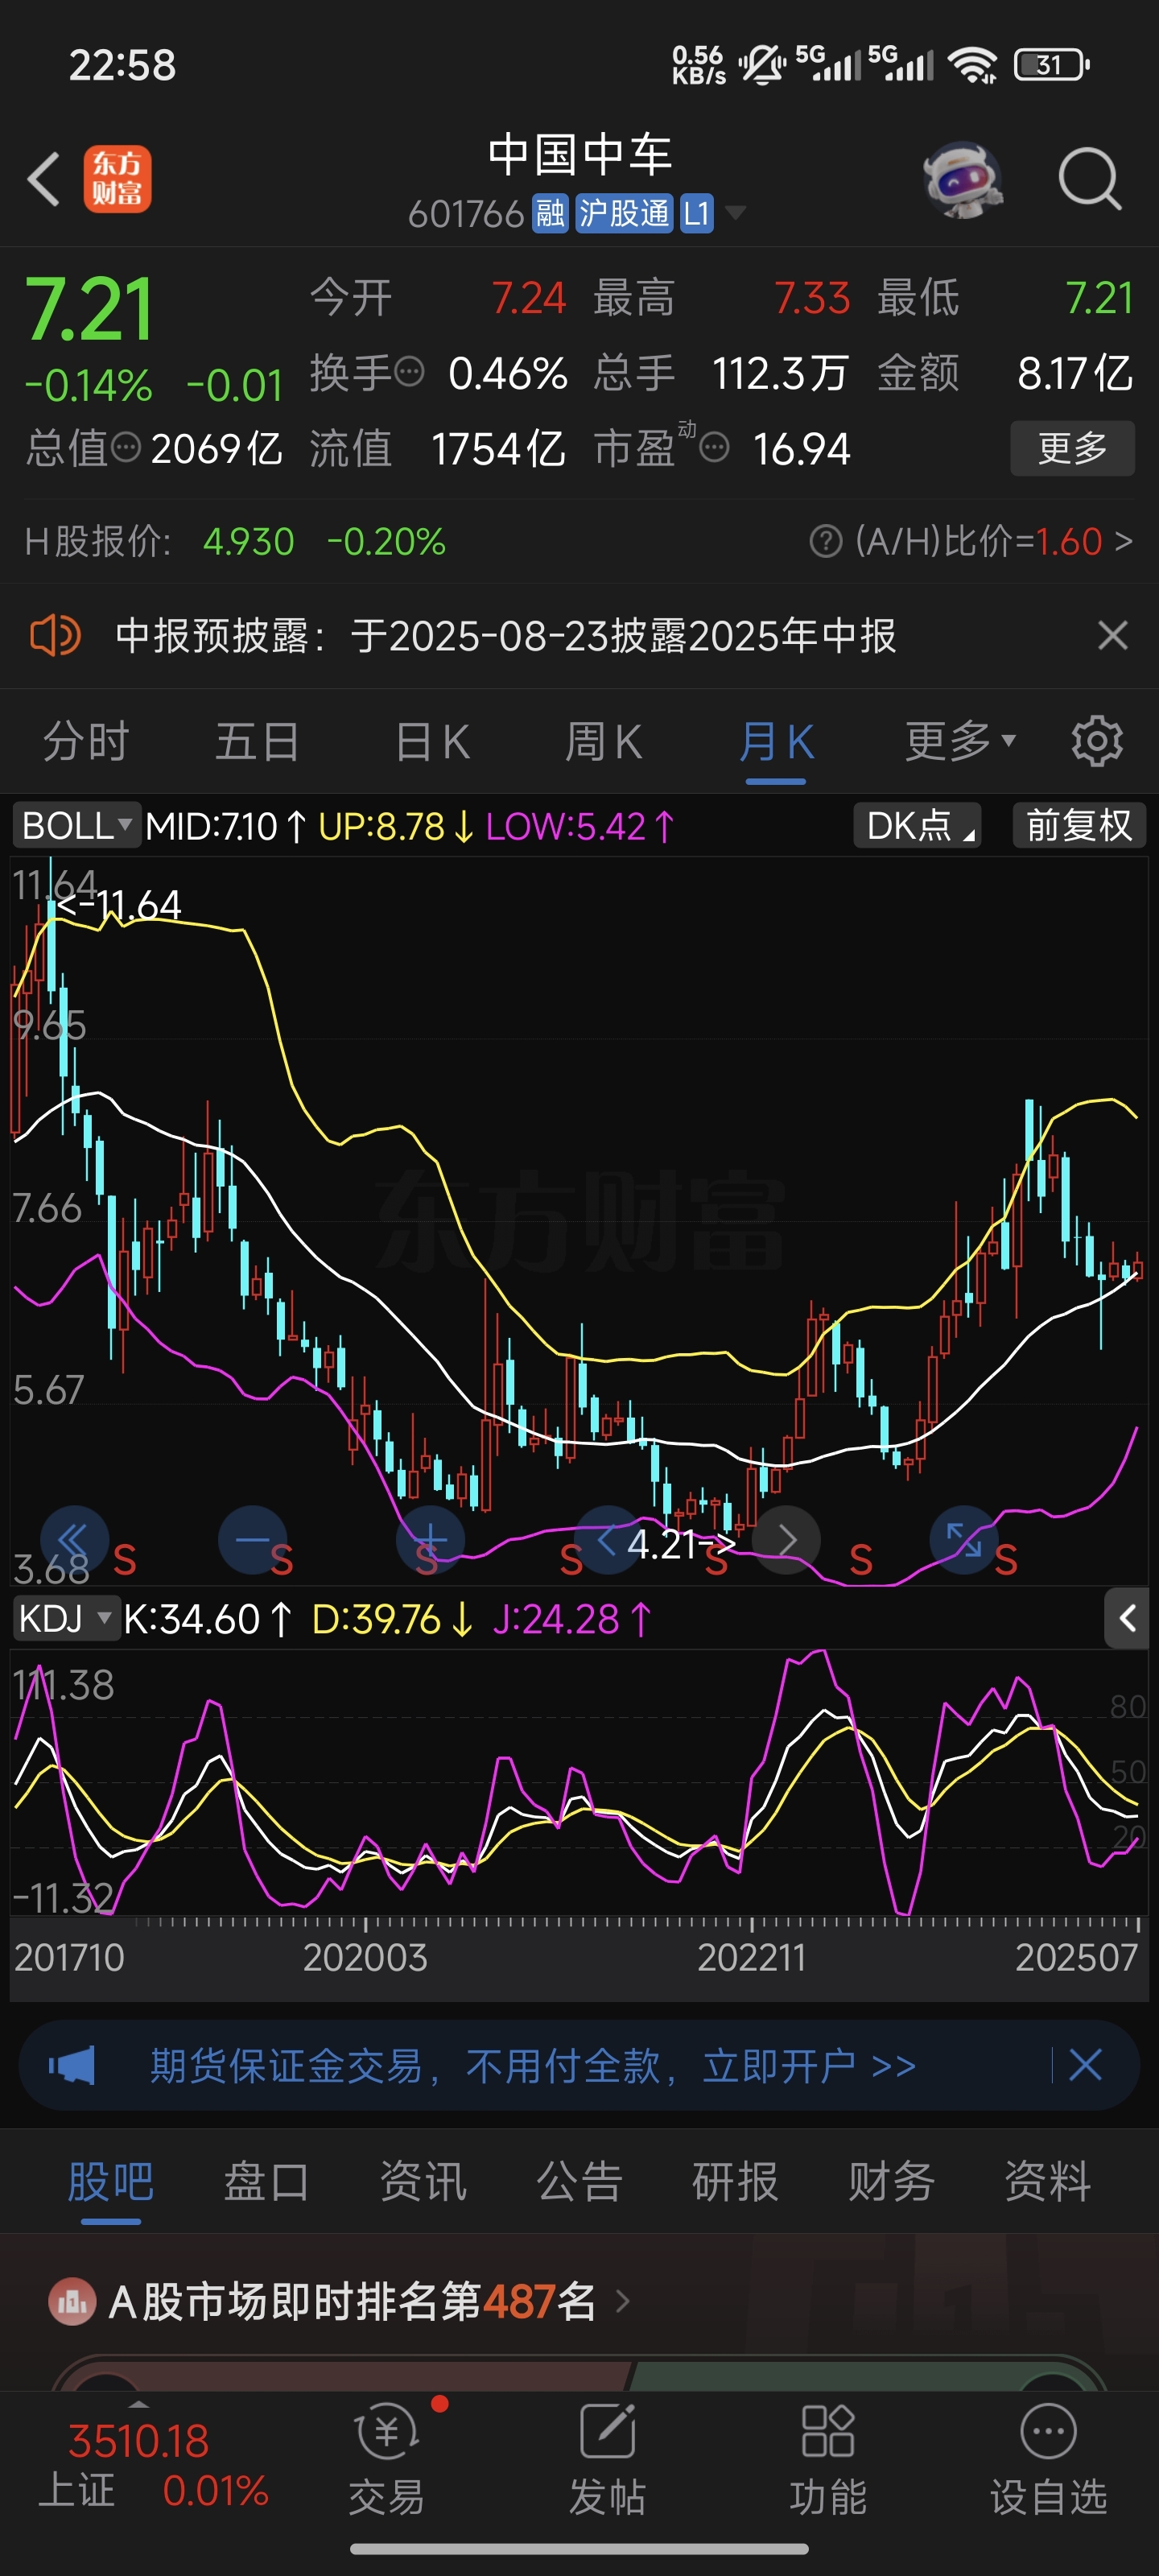Switch to 资讯 tab
The height and width of the screenshot is (2576, 1159).
(423, 2181)
